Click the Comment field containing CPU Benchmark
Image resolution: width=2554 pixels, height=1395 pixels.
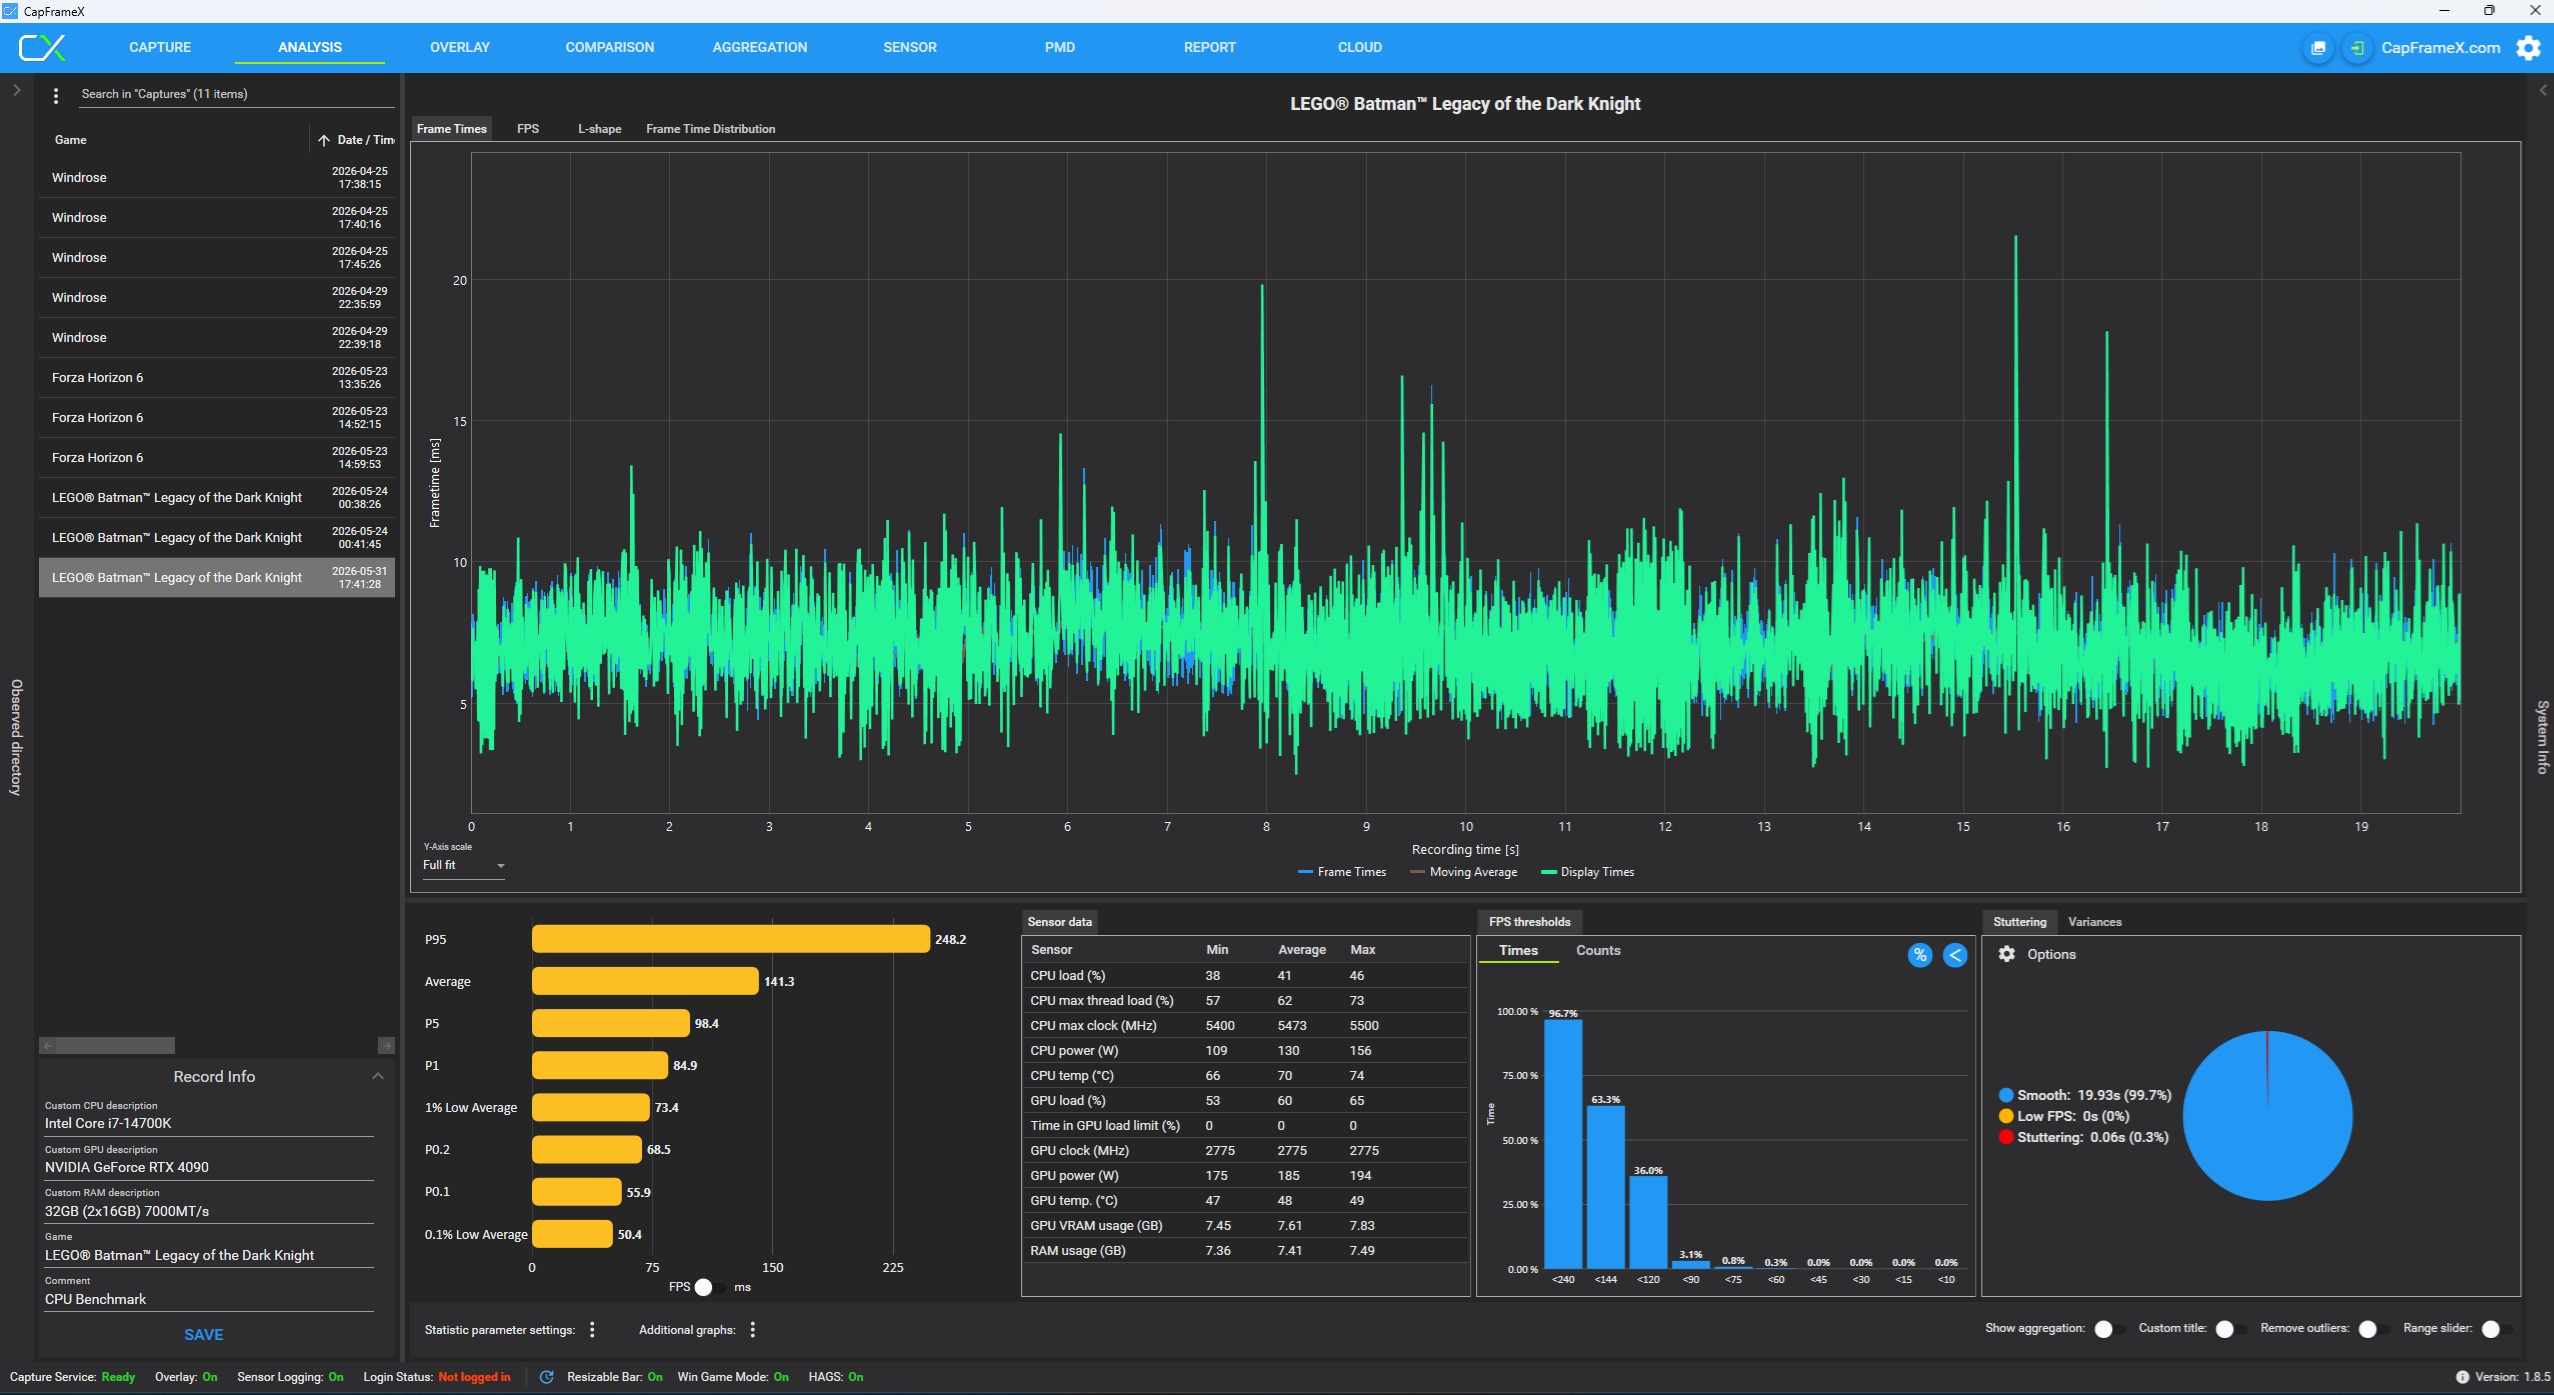209,1299
